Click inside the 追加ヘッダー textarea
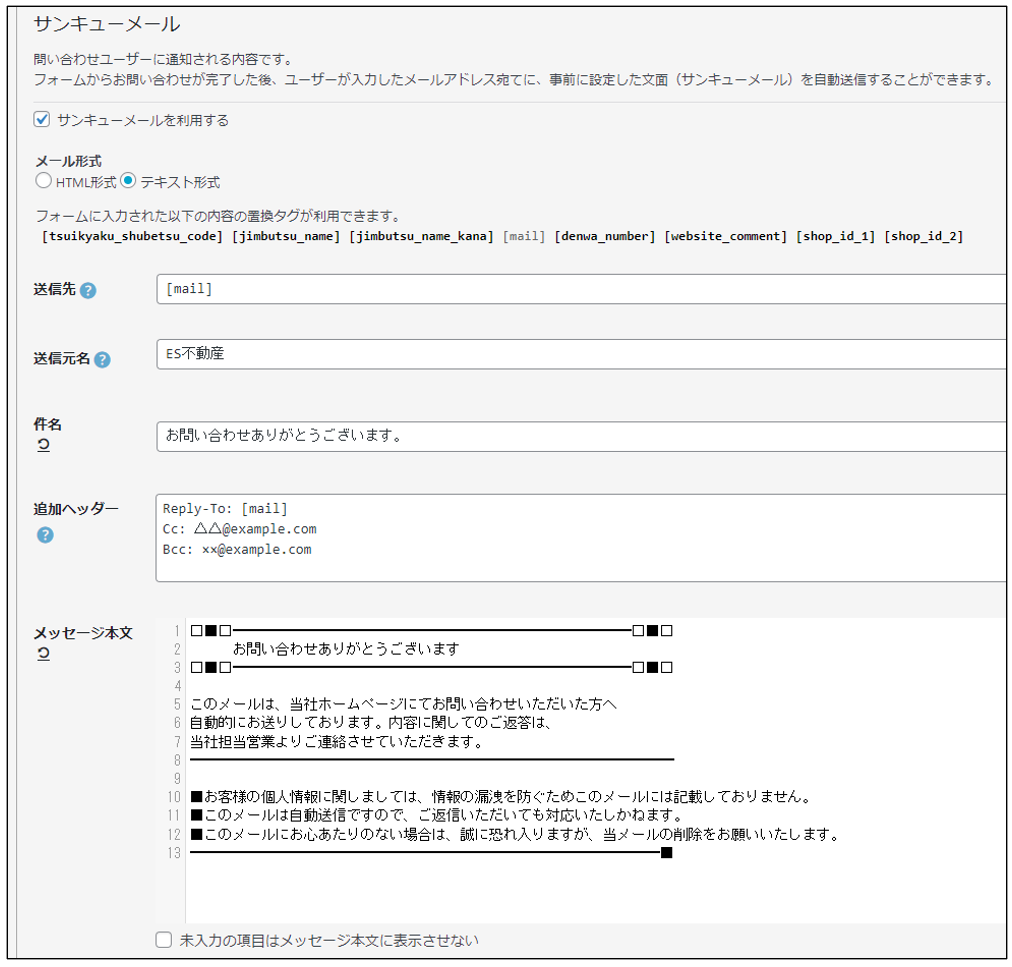 click(x=580, y=537)
